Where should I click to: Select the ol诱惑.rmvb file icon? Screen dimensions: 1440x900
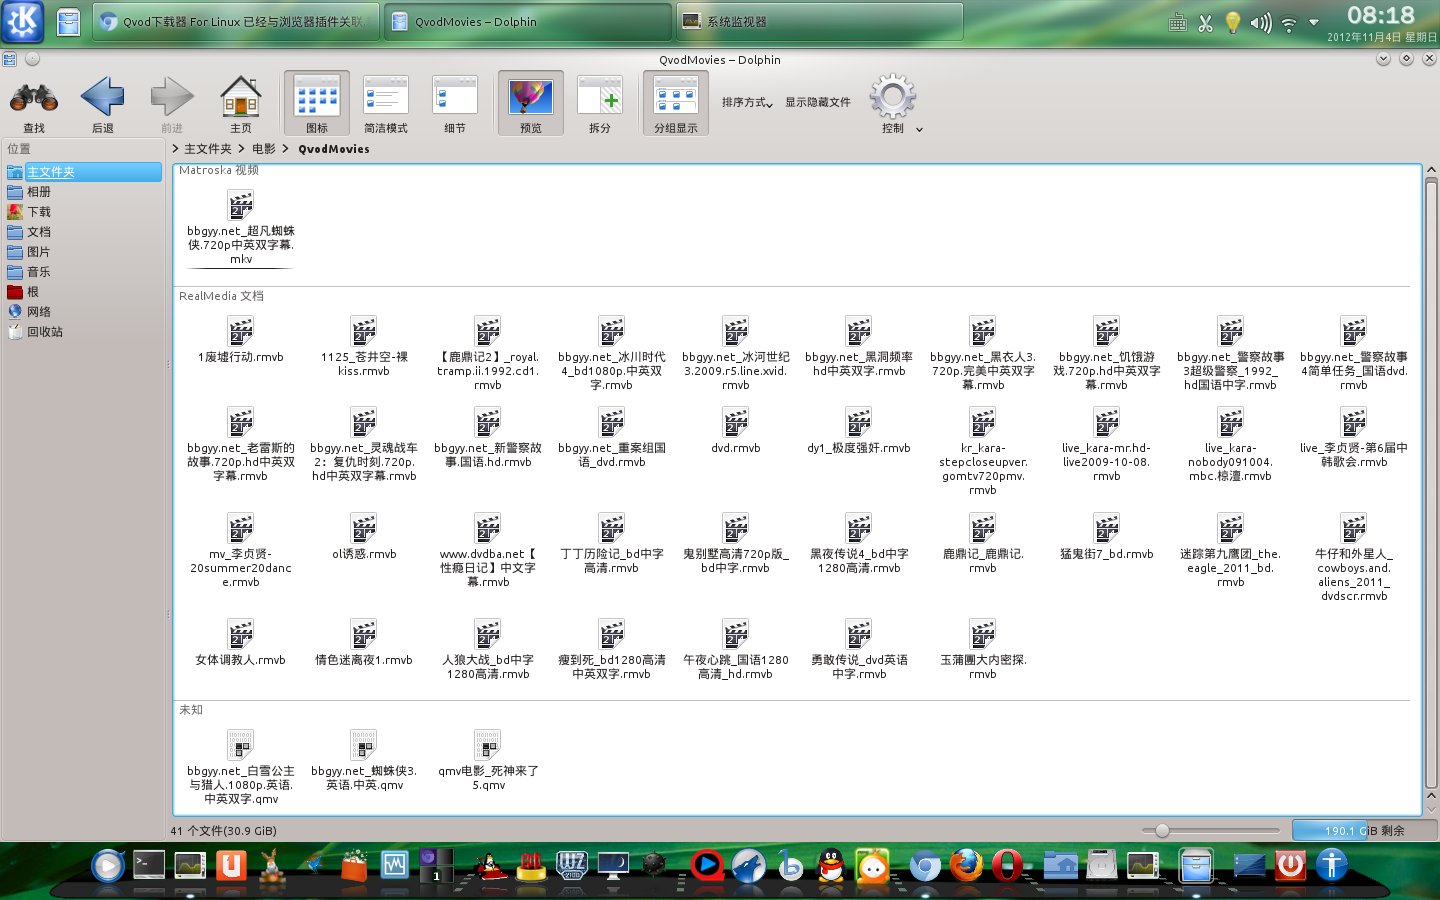pos(364,528)
